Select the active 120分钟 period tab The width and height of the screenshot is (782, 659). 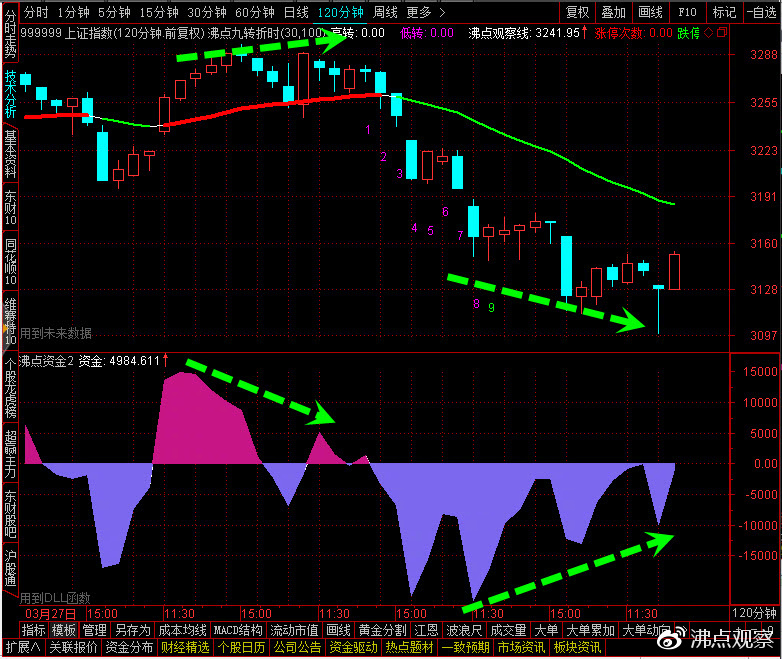340,12
